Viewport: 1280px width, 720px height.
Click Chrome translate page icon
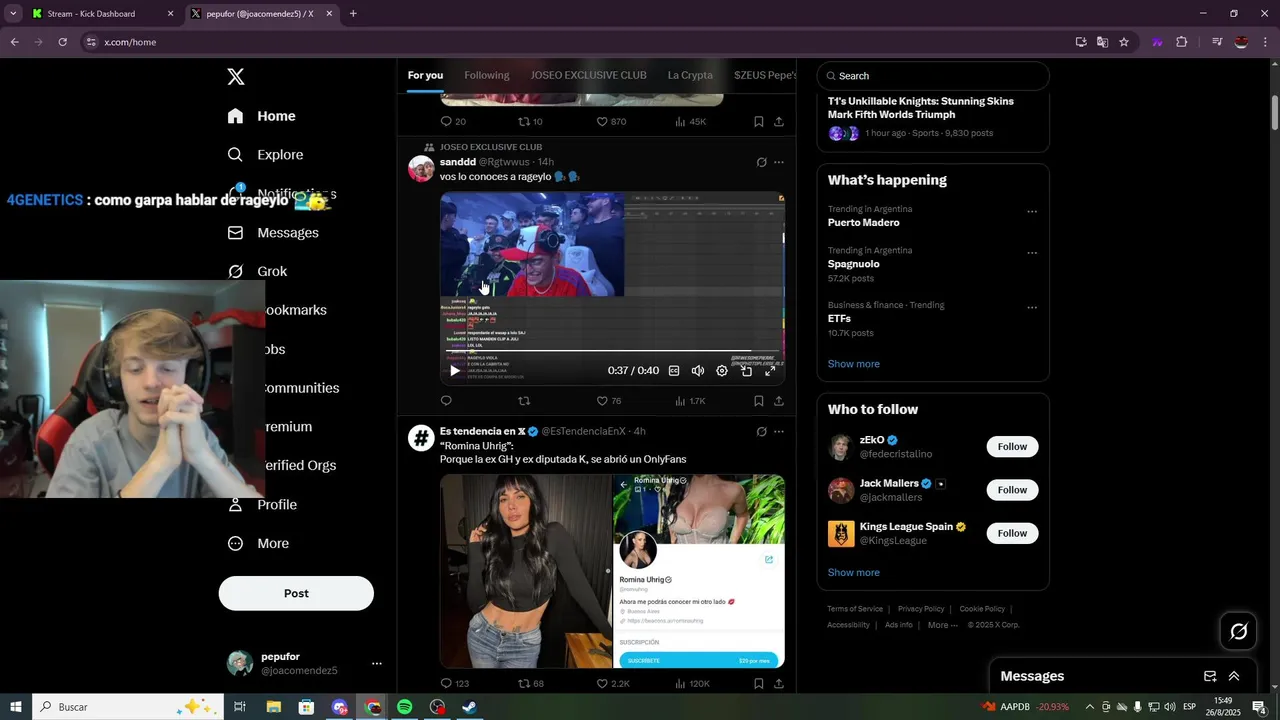pos(1102,42)
